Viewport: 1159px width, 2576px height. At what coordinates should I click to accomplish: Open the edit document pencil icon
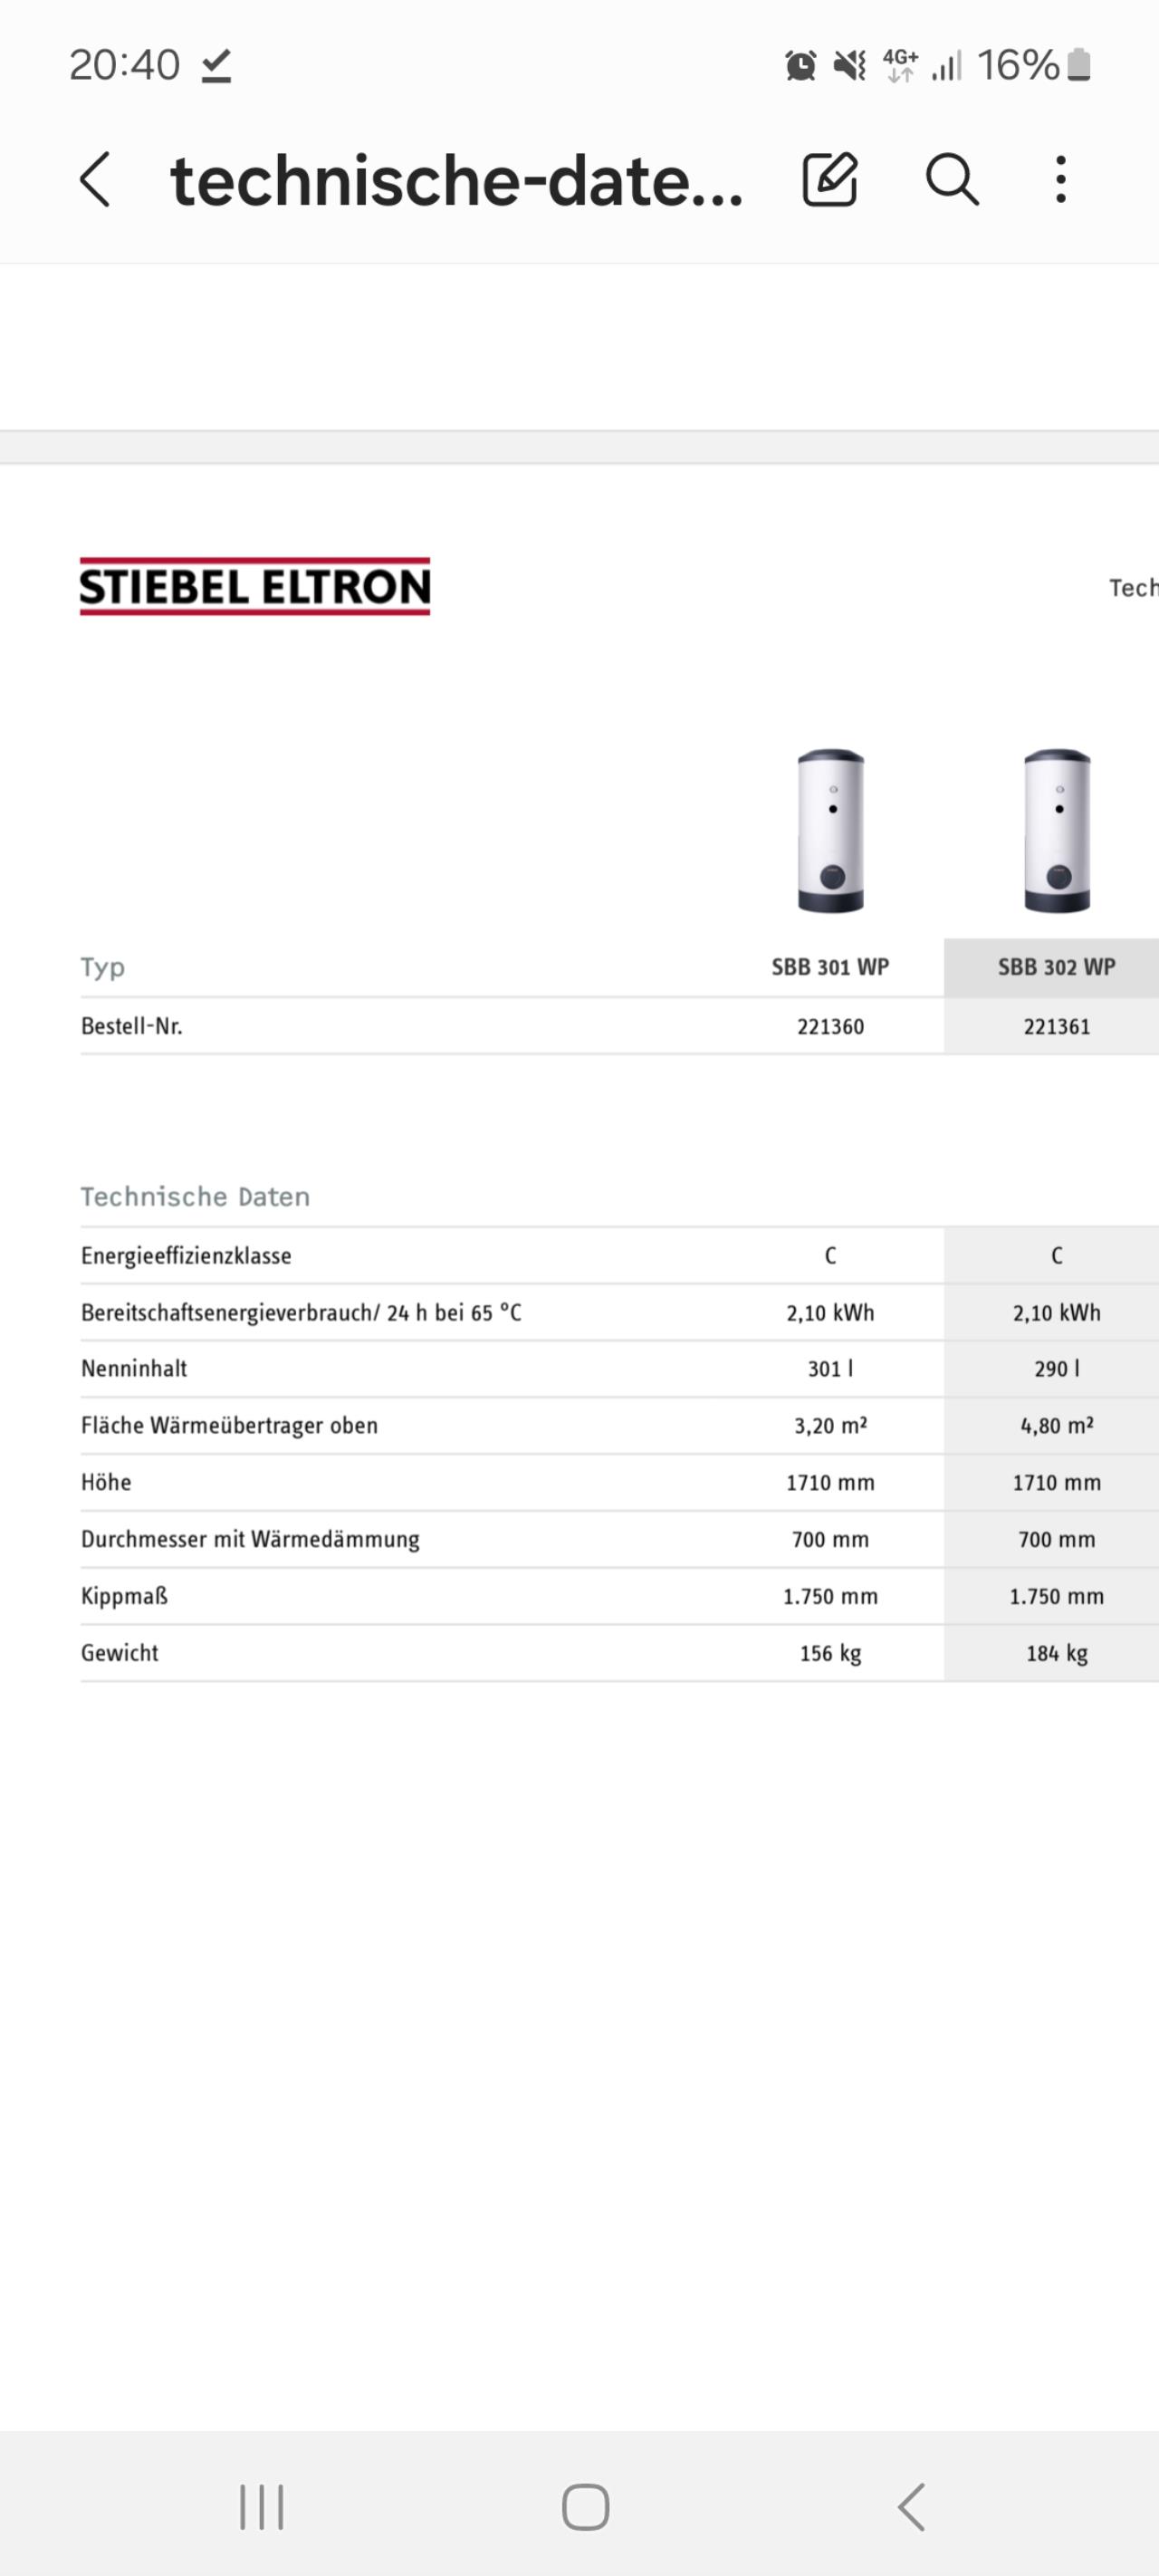[830, 180]
